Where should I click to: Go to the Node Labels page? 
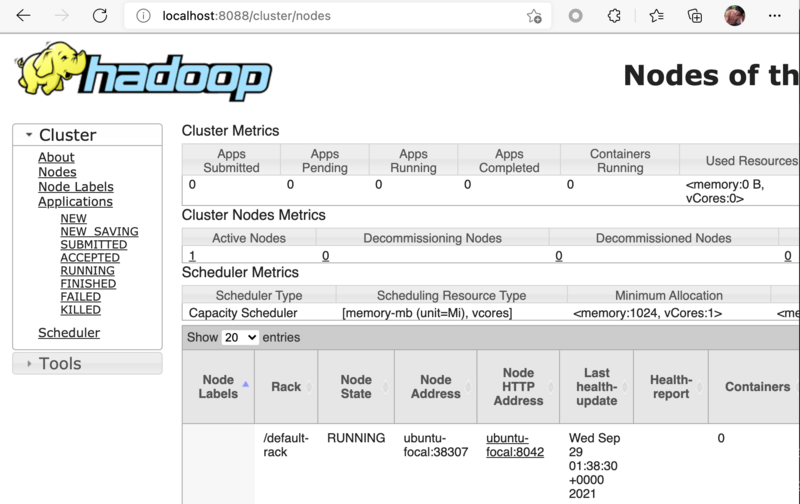(x=76, y=187)
